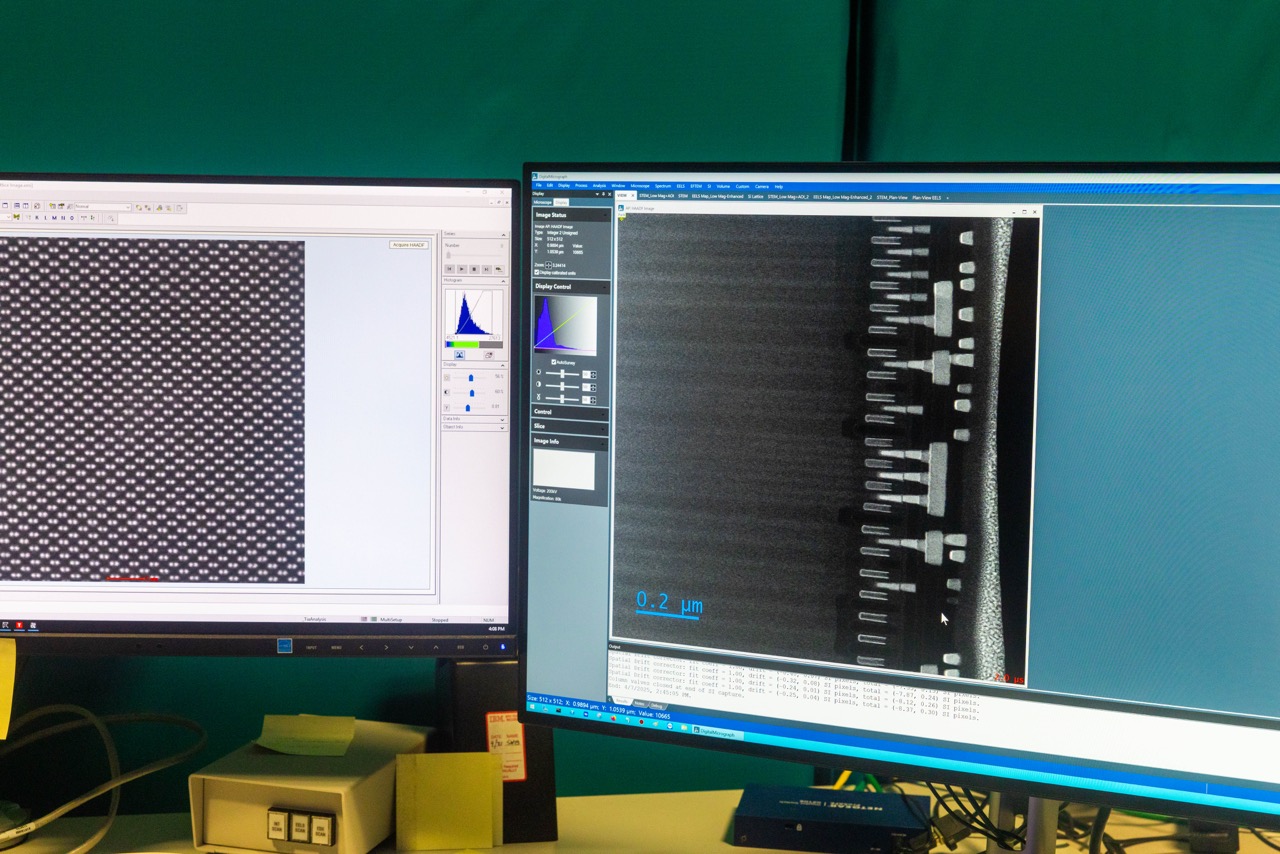Click brightness icon in Display Control panel
Viewport: 1280px width, 854px height.
click(539, 373)
